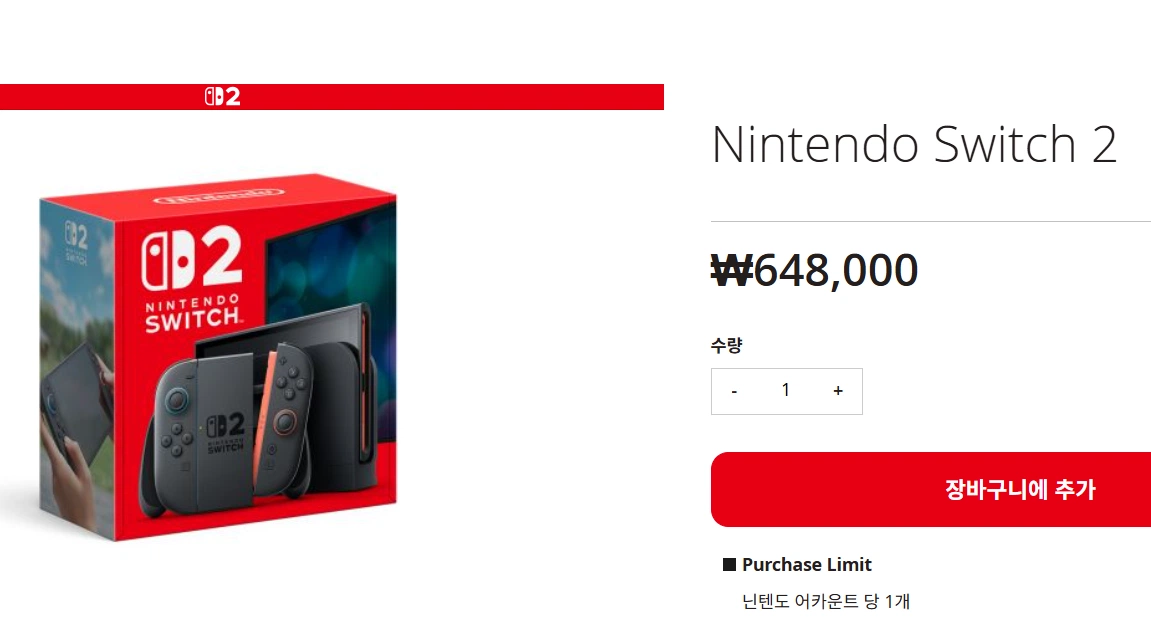Click the 수량 quantity label
This screenshot has width=1151, height=636.
[726, 346]
